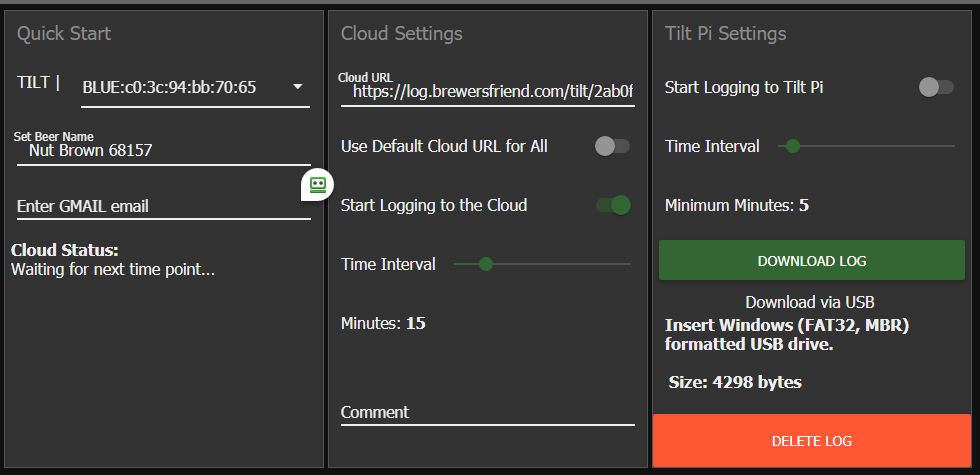Click the Size: 4298 bytes label
This screenshot has height=475, width=980.
(735, 382)
